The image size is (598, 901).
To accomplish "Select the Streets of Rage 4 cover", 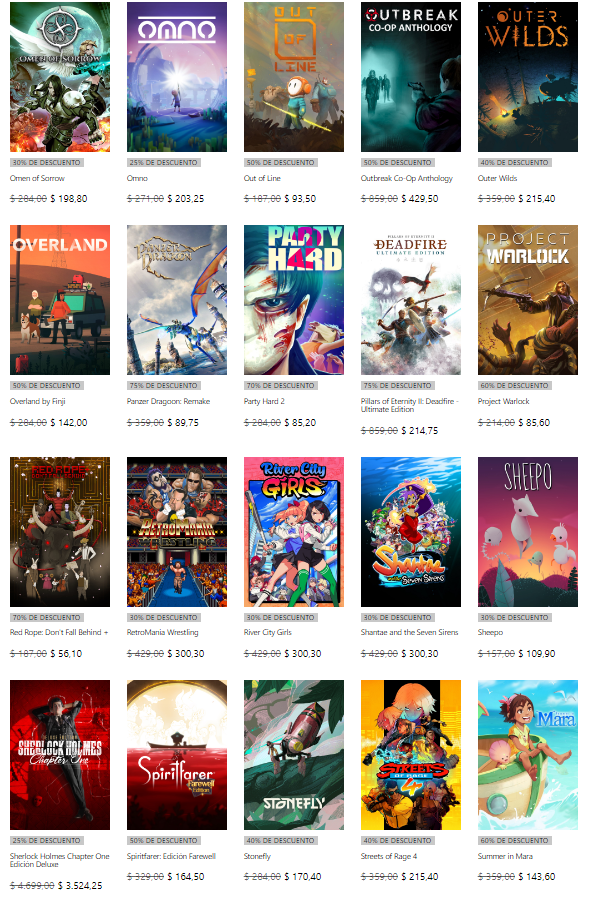I will [411, 755].
